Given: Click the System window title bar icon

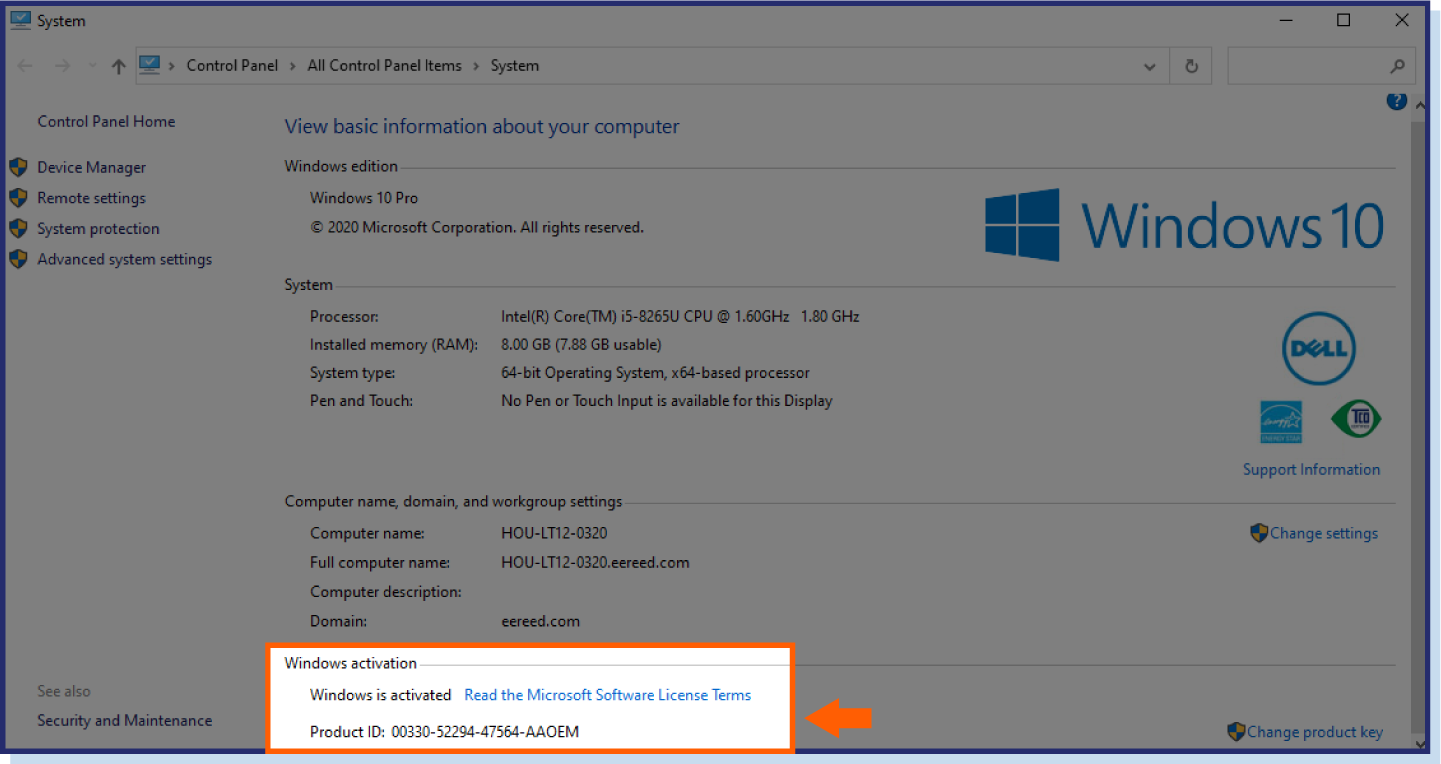Looking at the screenshot, I should (x=20, y=20).
